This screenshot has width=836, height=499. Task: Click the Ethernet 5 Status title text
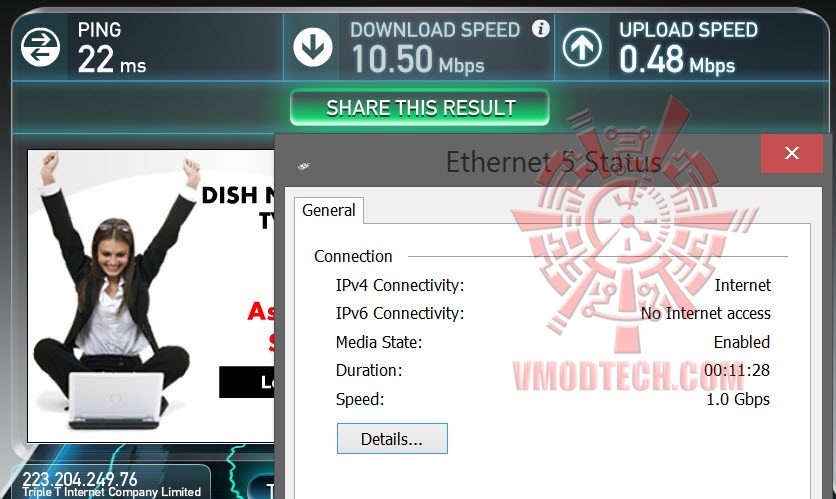pyautogui.click(x=553, y=162)
